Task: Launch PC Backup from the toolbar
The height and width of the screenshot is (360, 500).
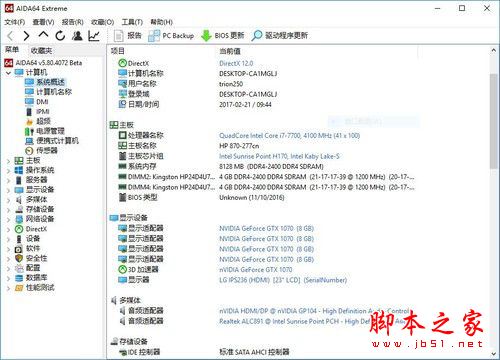Action: [x=171, y=35]
